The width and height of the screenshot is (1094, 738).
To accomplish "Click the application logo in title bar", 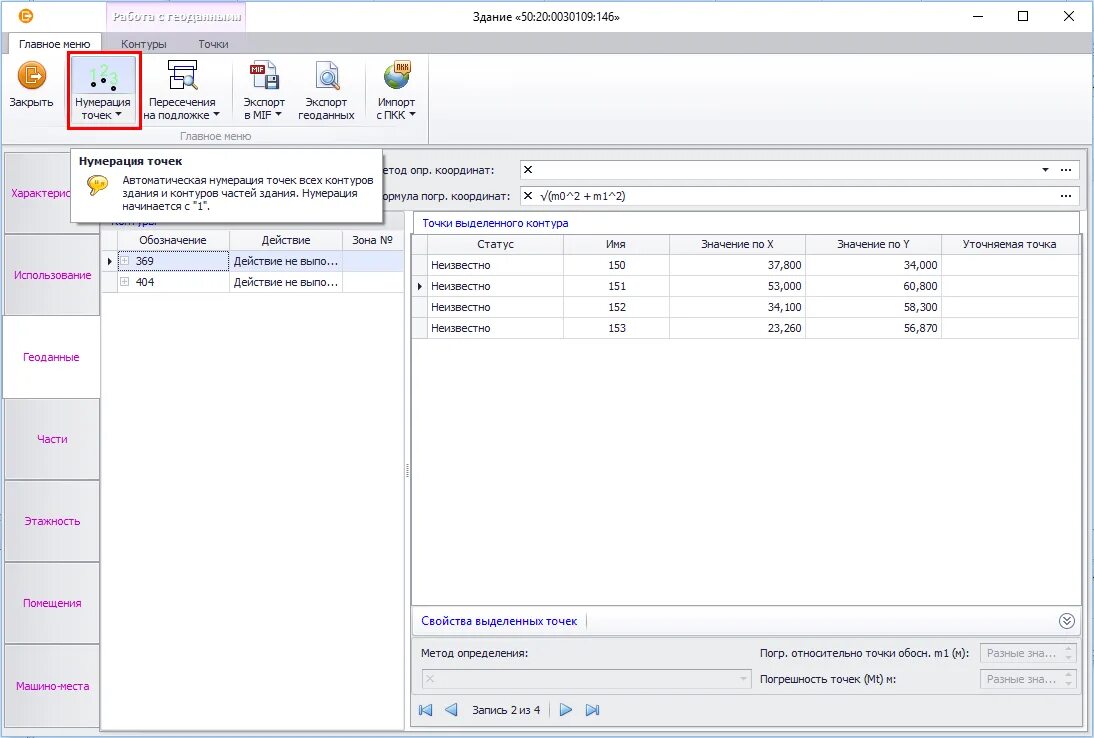I will 26,16.
